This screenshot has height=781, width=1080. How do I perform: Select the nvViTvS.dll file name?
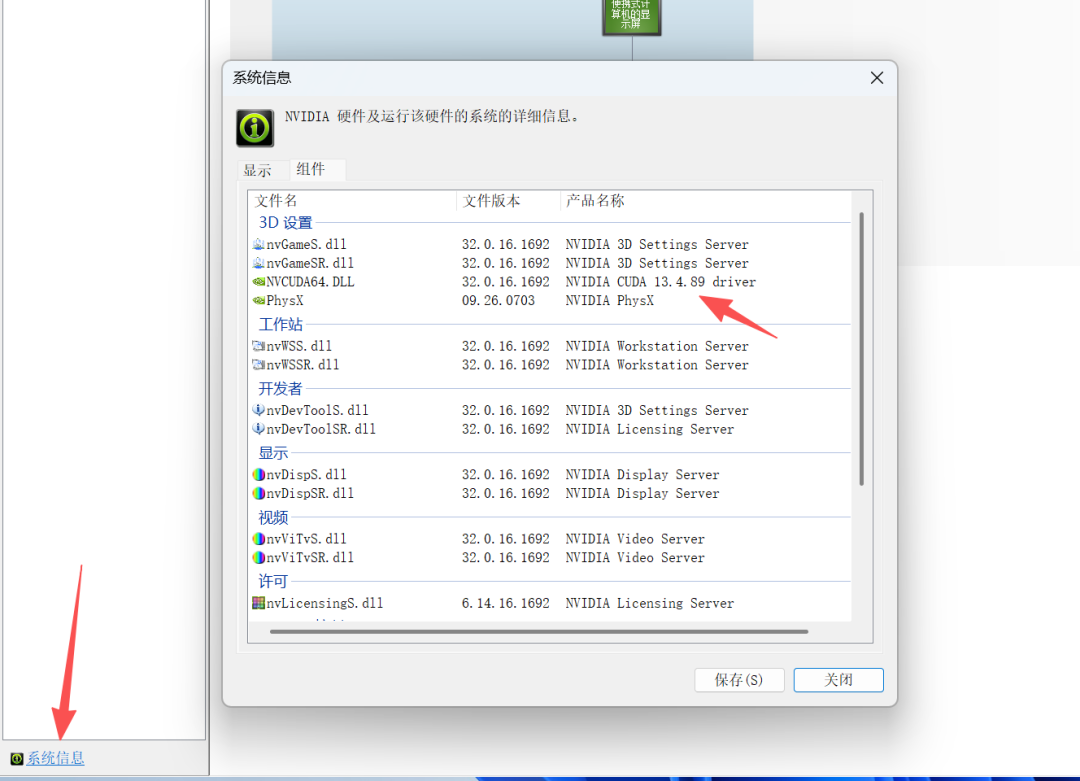click(307, 539)
